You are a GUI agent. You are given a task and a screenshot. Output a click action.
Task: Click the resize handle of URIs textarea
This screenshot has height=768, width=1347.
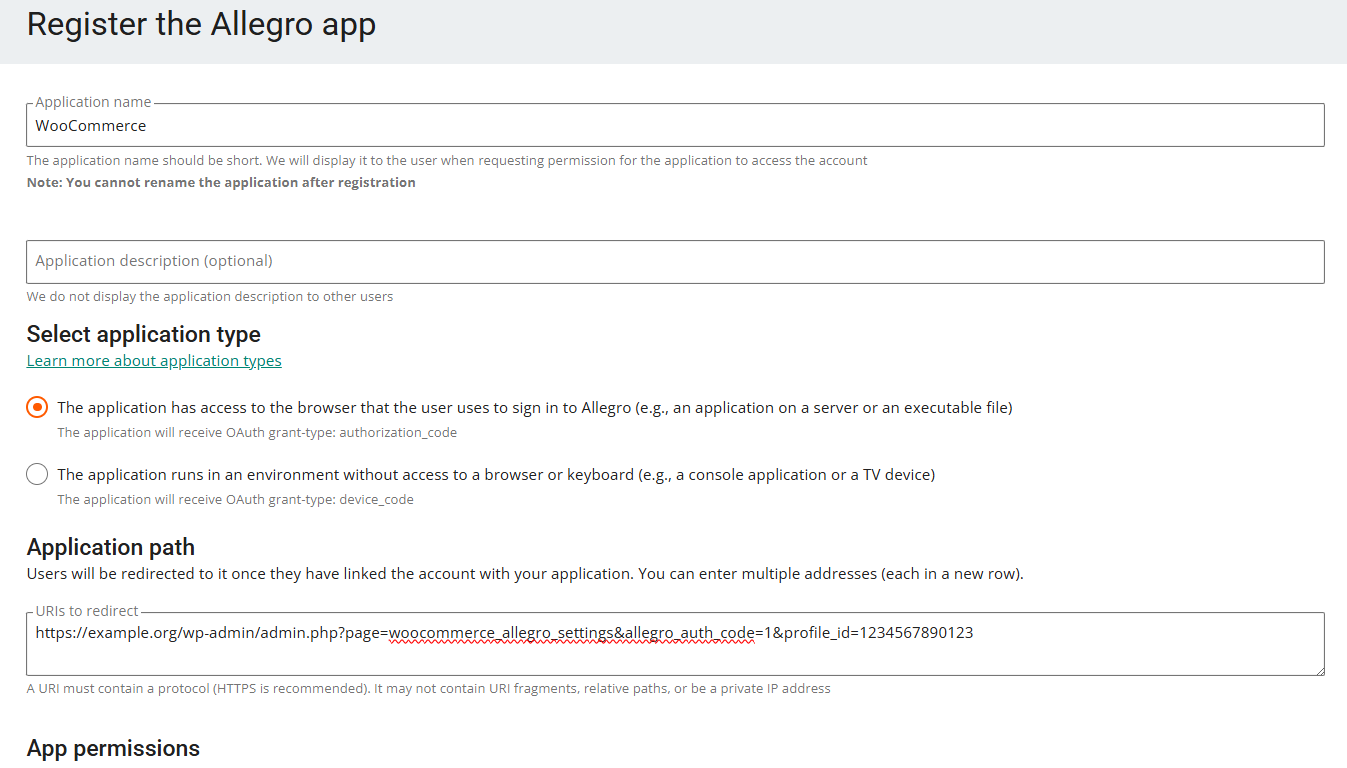click(1318, 670)
